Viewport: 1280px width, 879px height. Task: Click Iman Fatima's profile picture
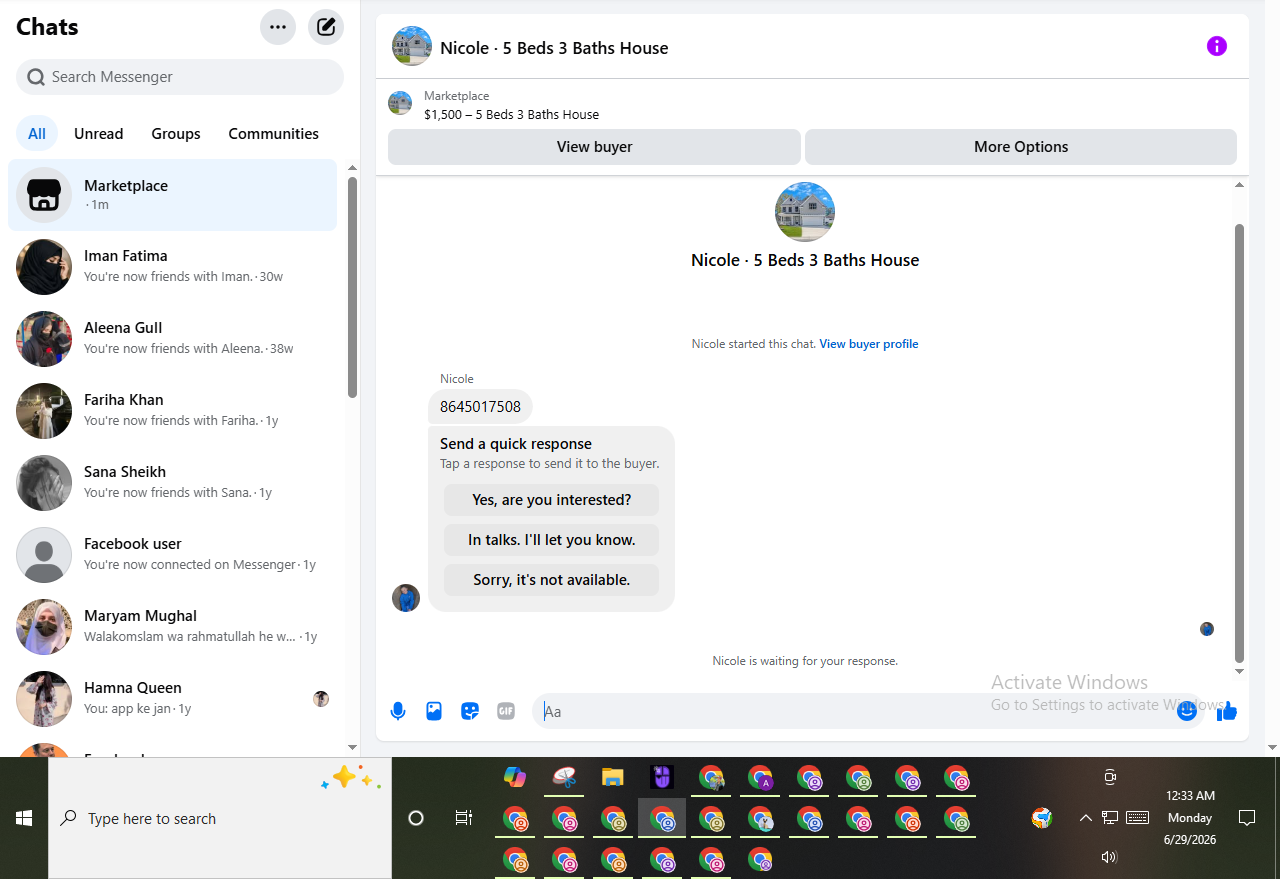pyautogui.click(x=44, y=267)
